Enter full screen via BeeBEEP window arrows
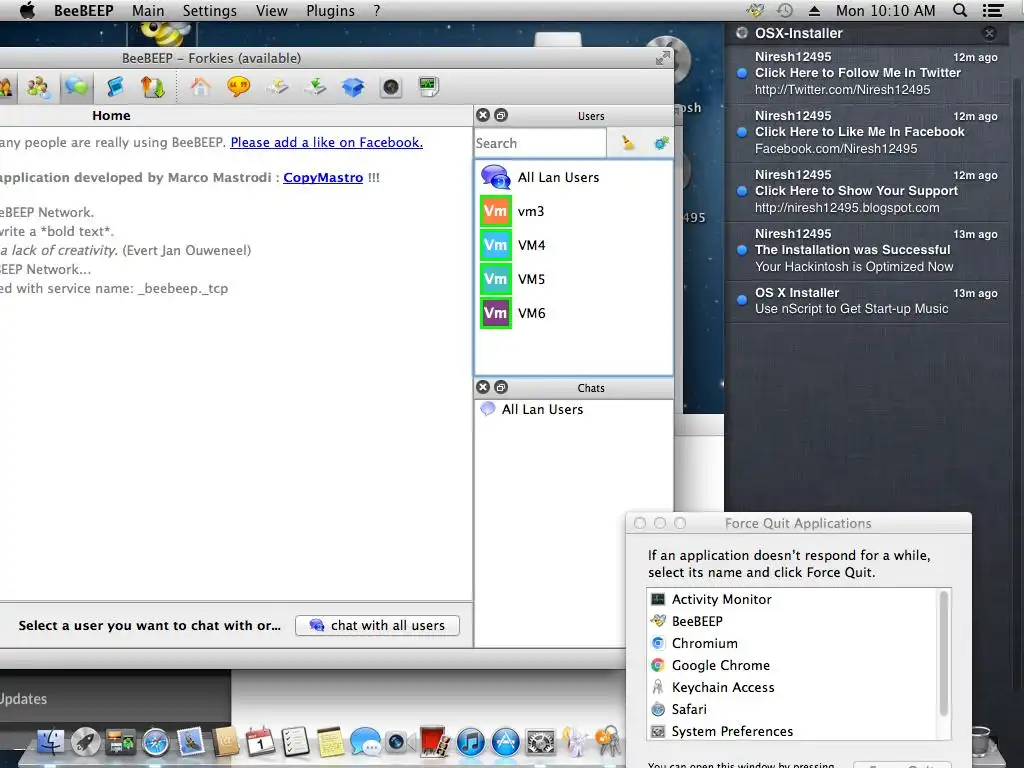 click(662, 58)
